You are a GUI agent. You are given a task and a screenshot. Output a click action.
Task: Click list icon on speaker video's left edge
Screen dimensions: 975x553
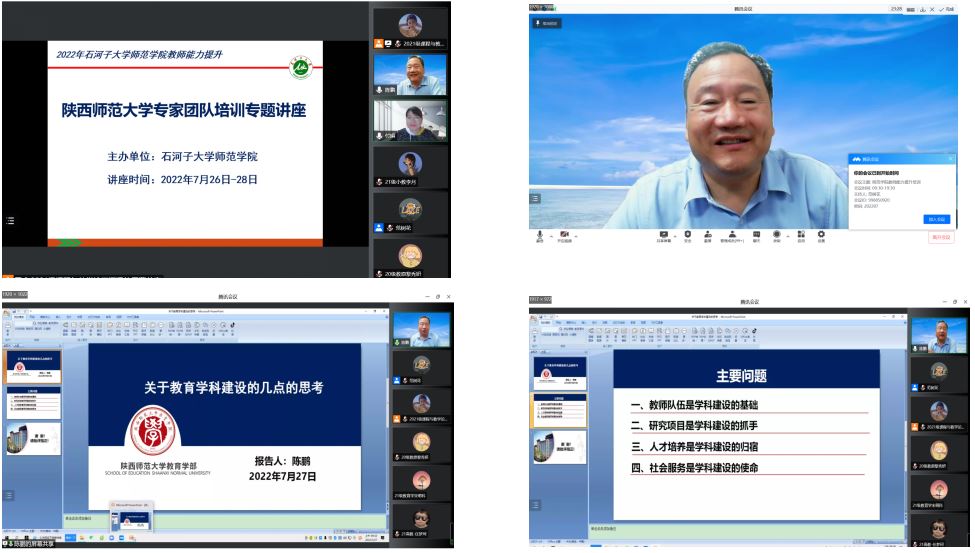pos(535,198)
